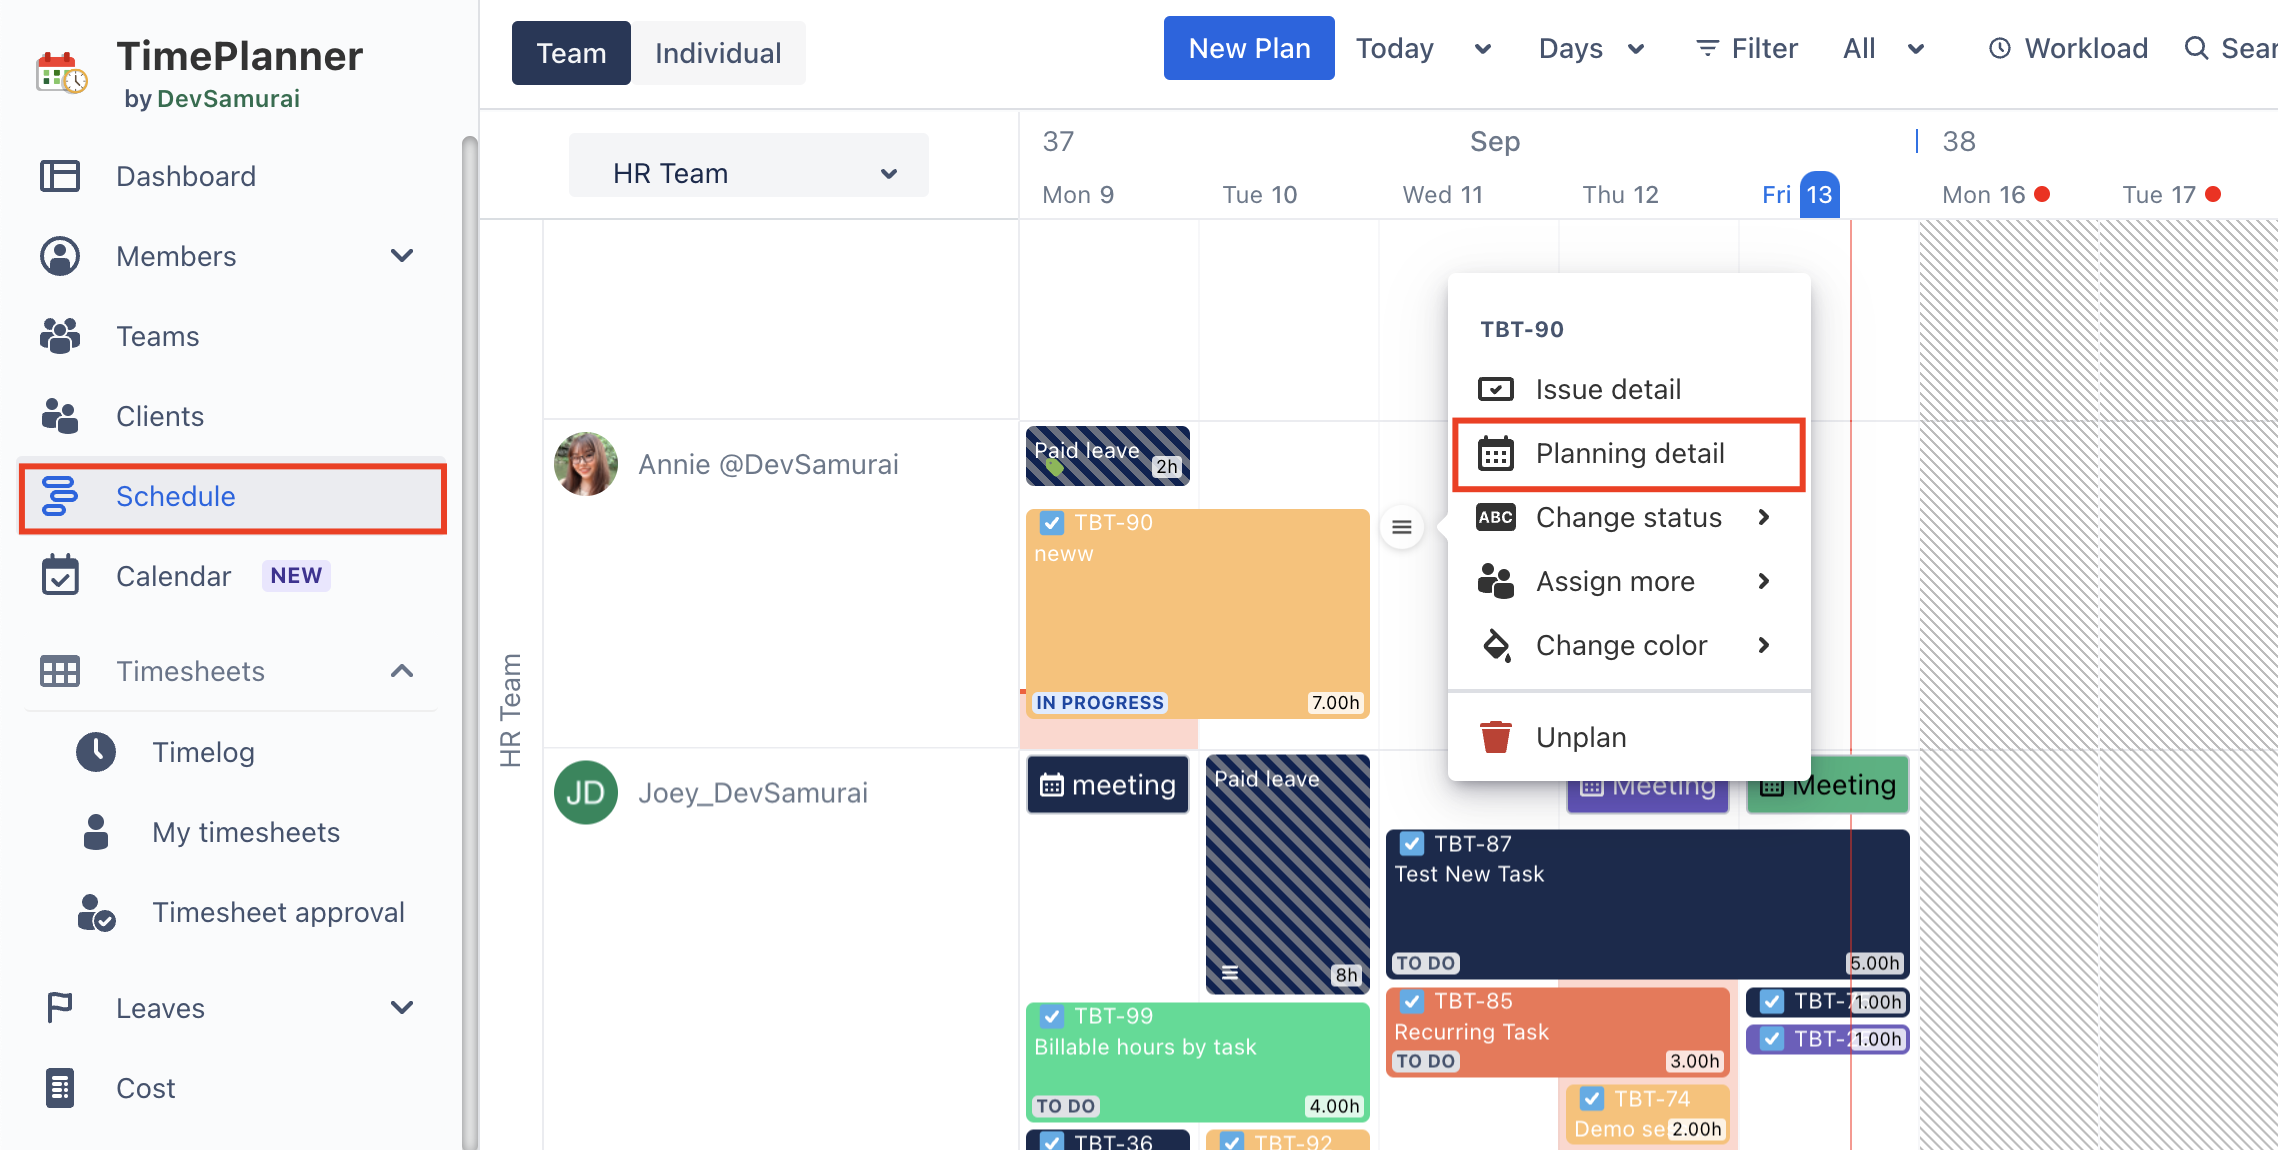Collapse the Timesheets section chevron
Screen dimensions: 2278x1150
coord(402,671)
